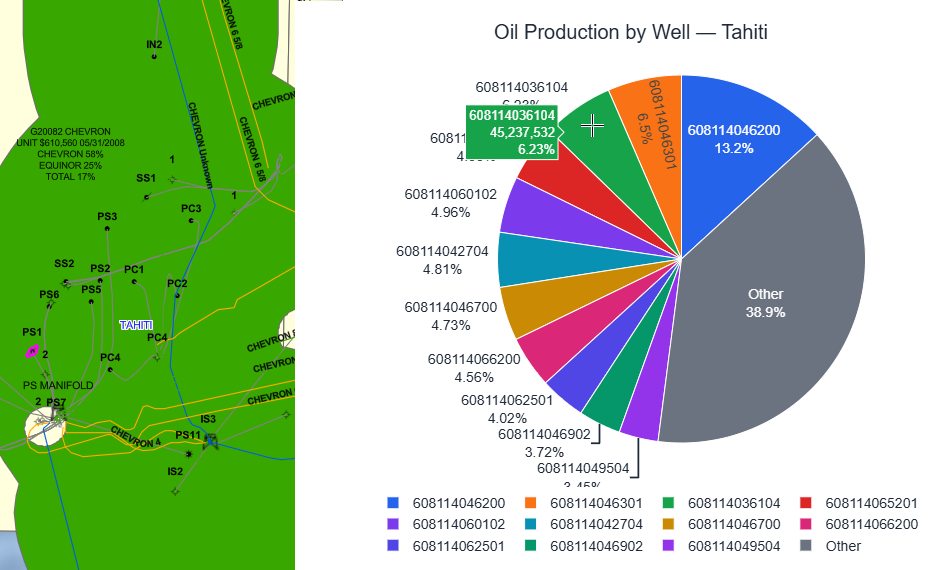The image size is (942, 570).
Task: Click the IN2 well label on the map
Action: coord(154,44)
